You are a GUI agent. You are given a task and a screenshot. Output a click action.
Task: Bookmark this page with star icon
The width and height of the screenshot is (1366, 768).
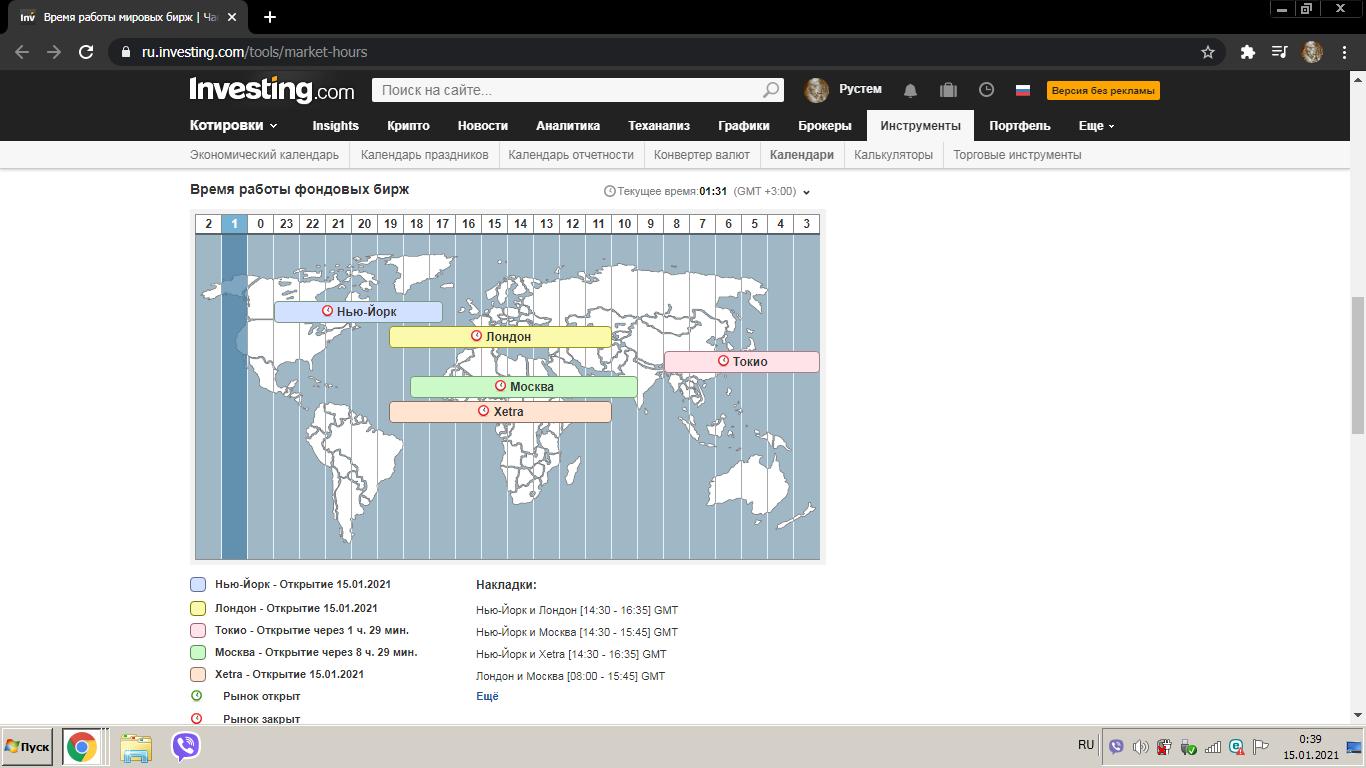click(1208, 52)
